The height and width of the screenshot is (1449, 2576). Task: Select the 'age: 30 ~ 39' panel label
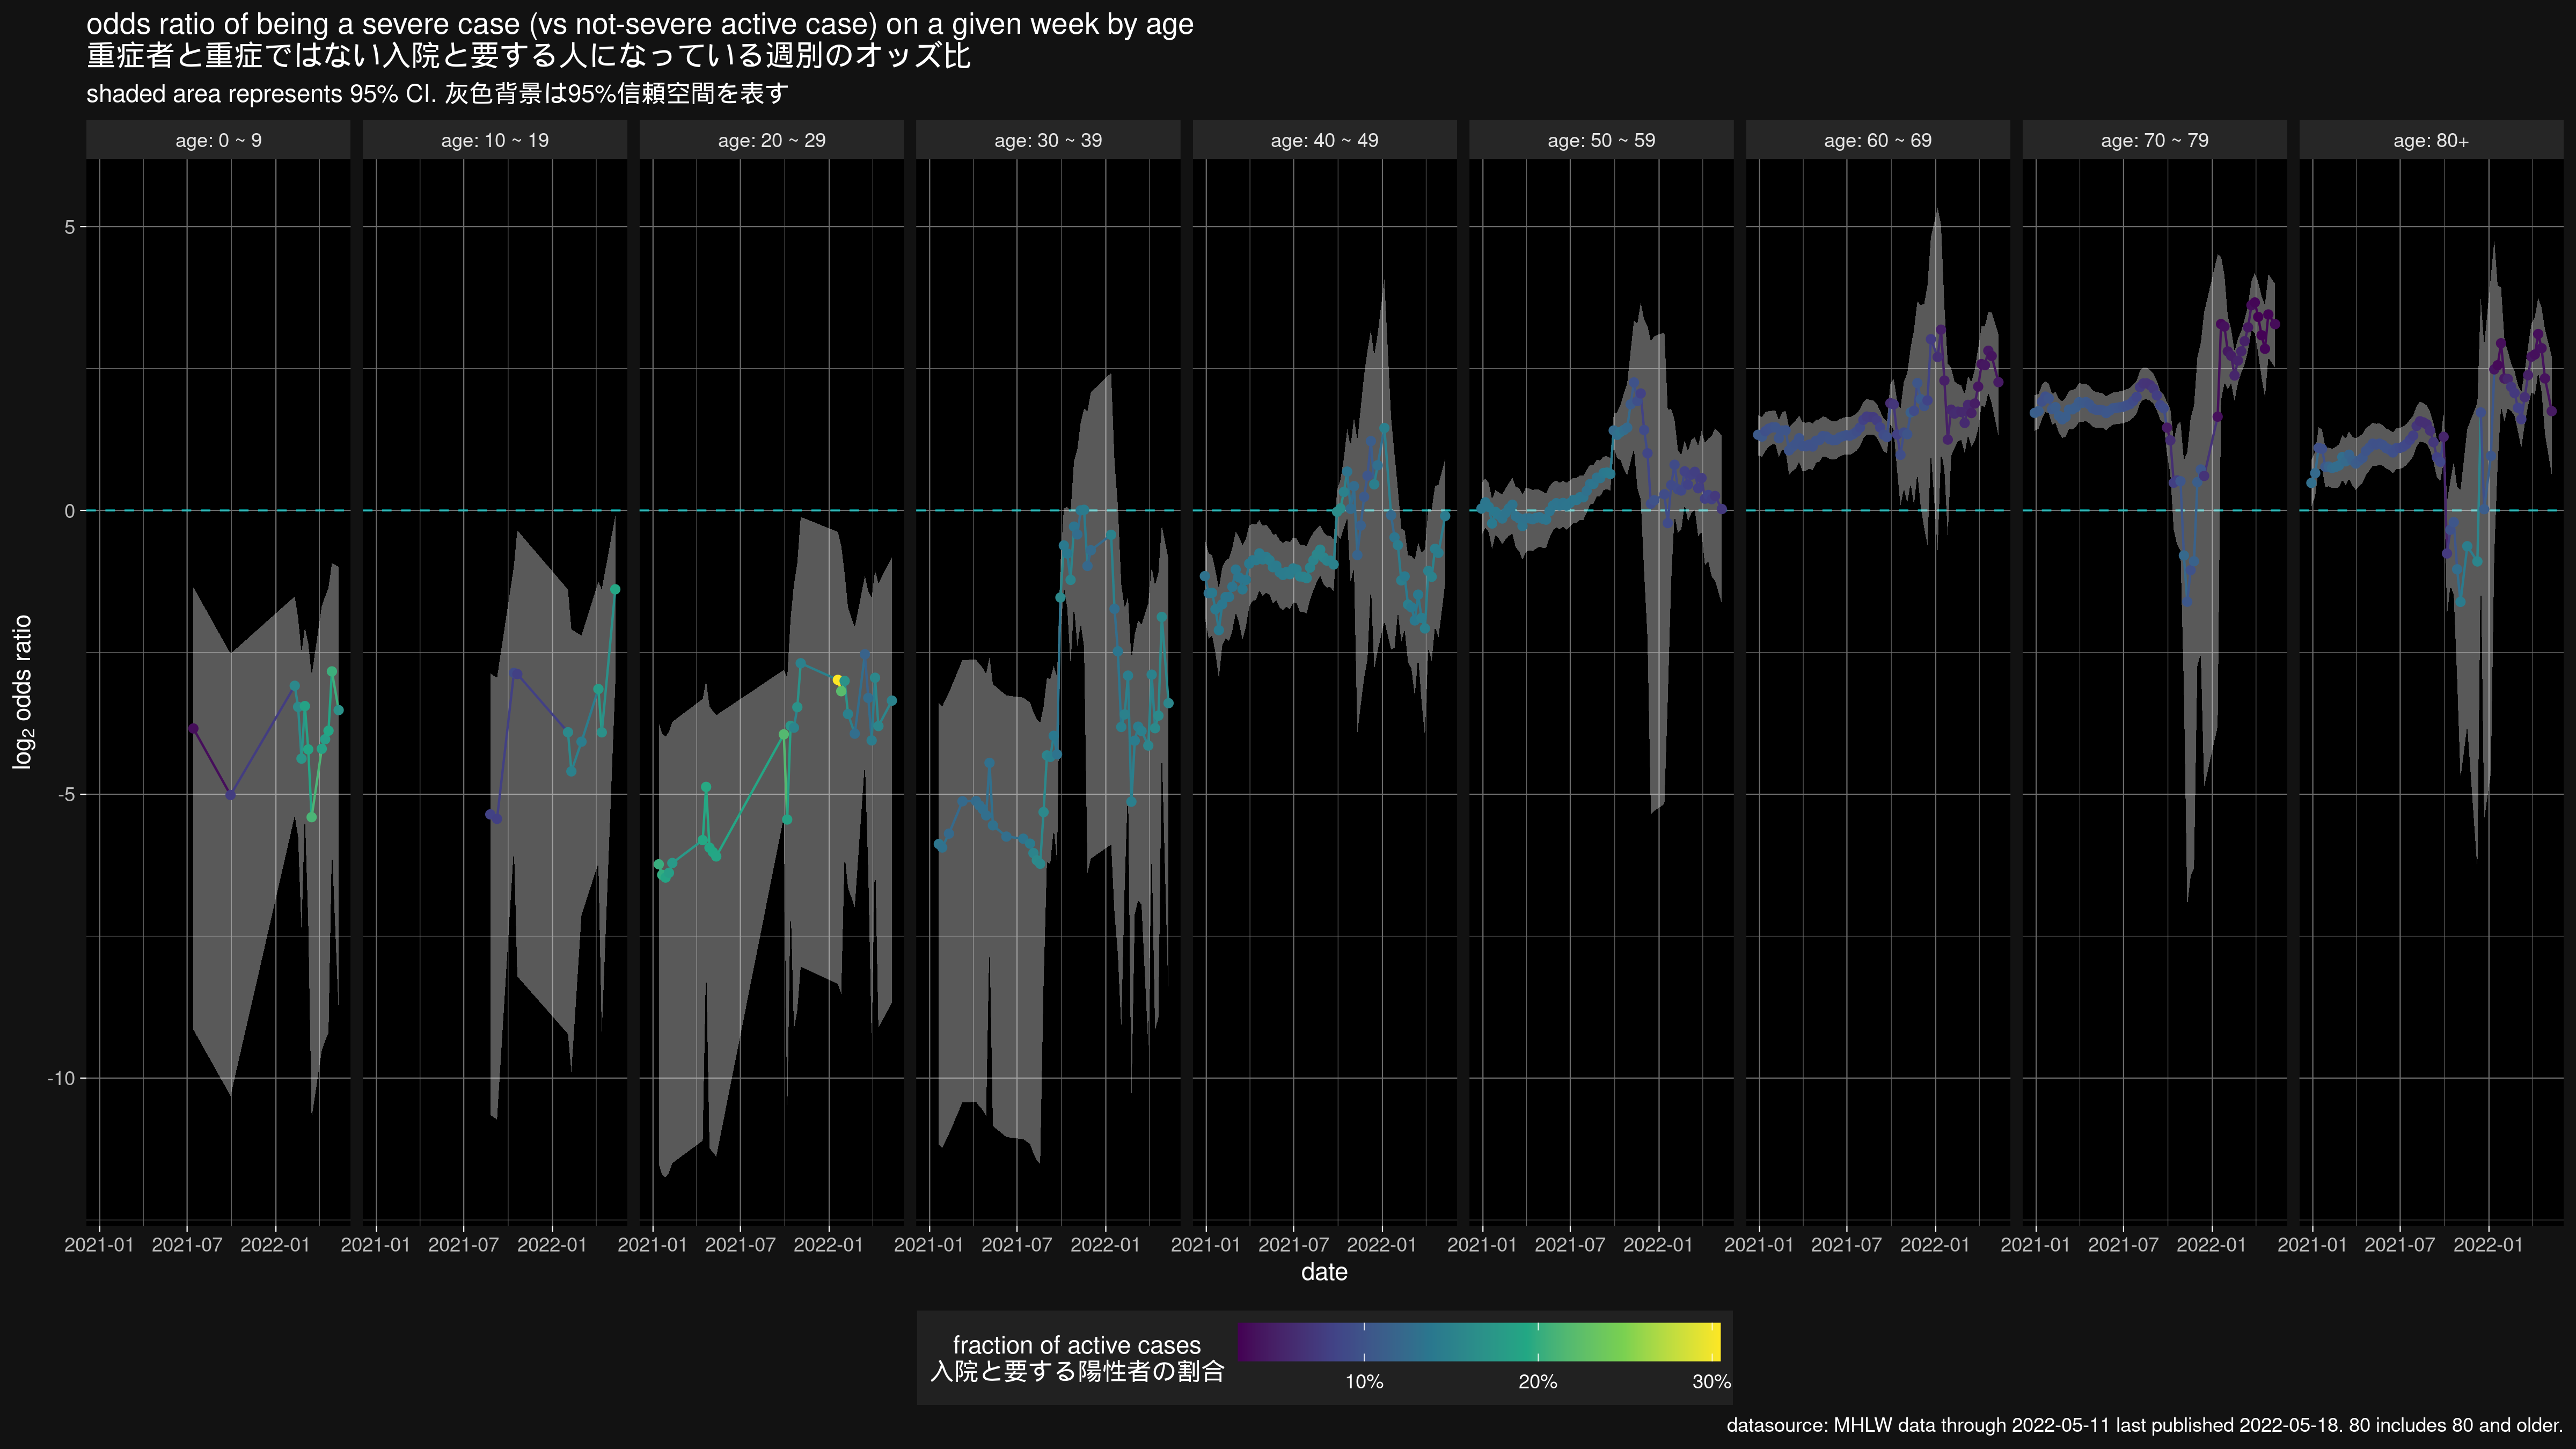coord(1047,140)
